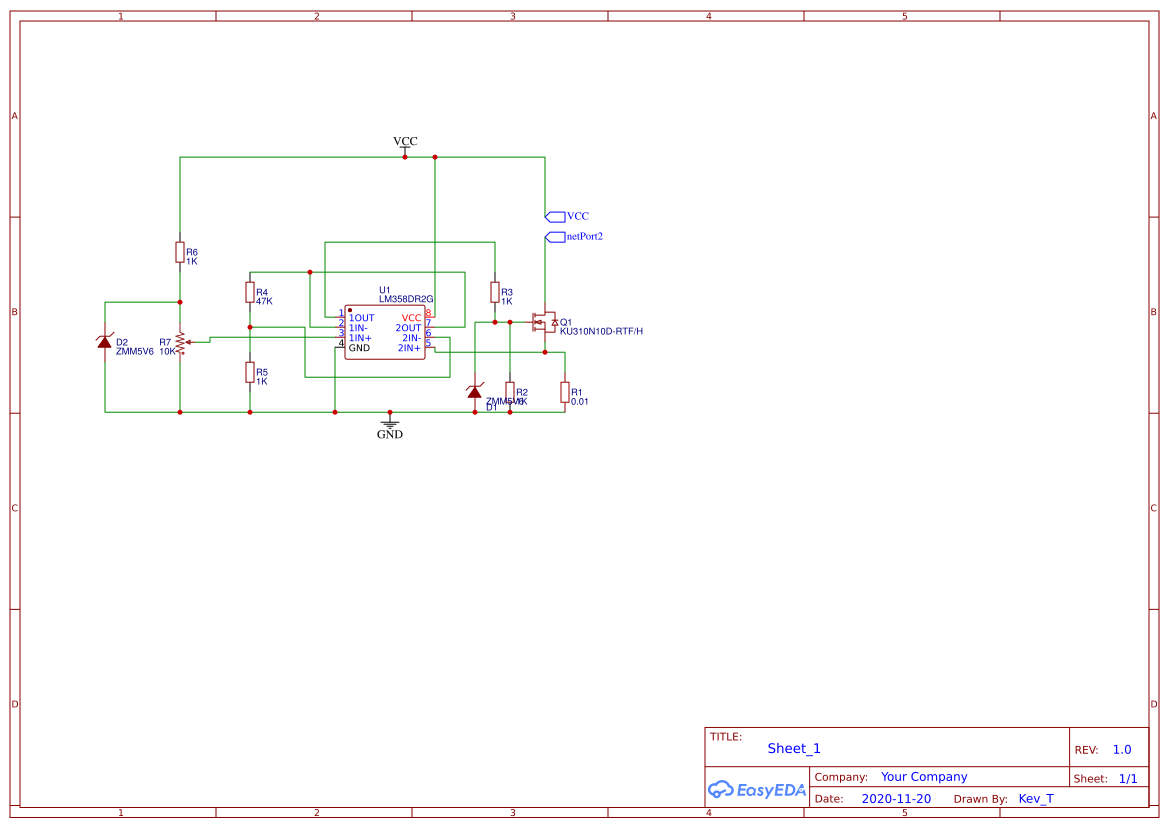This screenshot has height=828, width=1169.
Task: Select zener diode D2 ZMM5V6
Action: coord(104,342)
